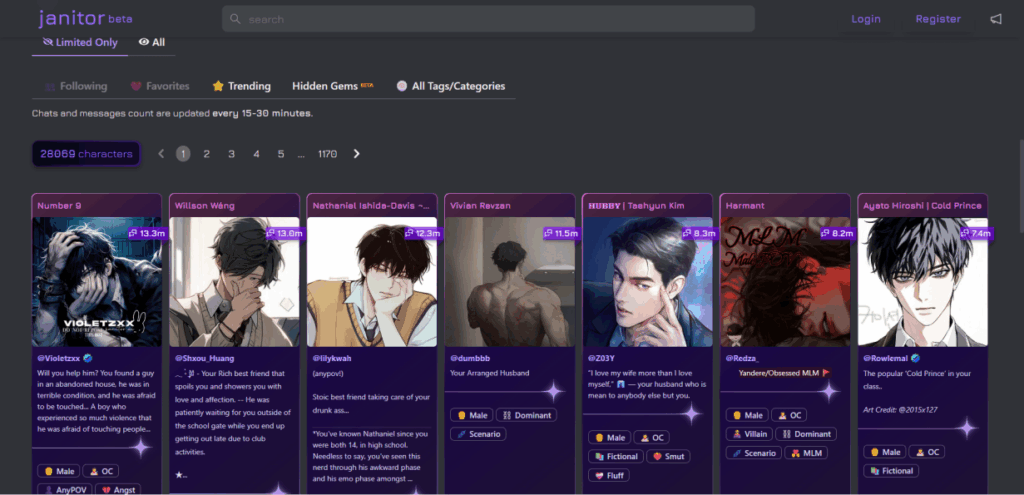Expand the pagination ellipsis
The height and width of the screenshot is (495, 1024).
click(x=301, y=154)
